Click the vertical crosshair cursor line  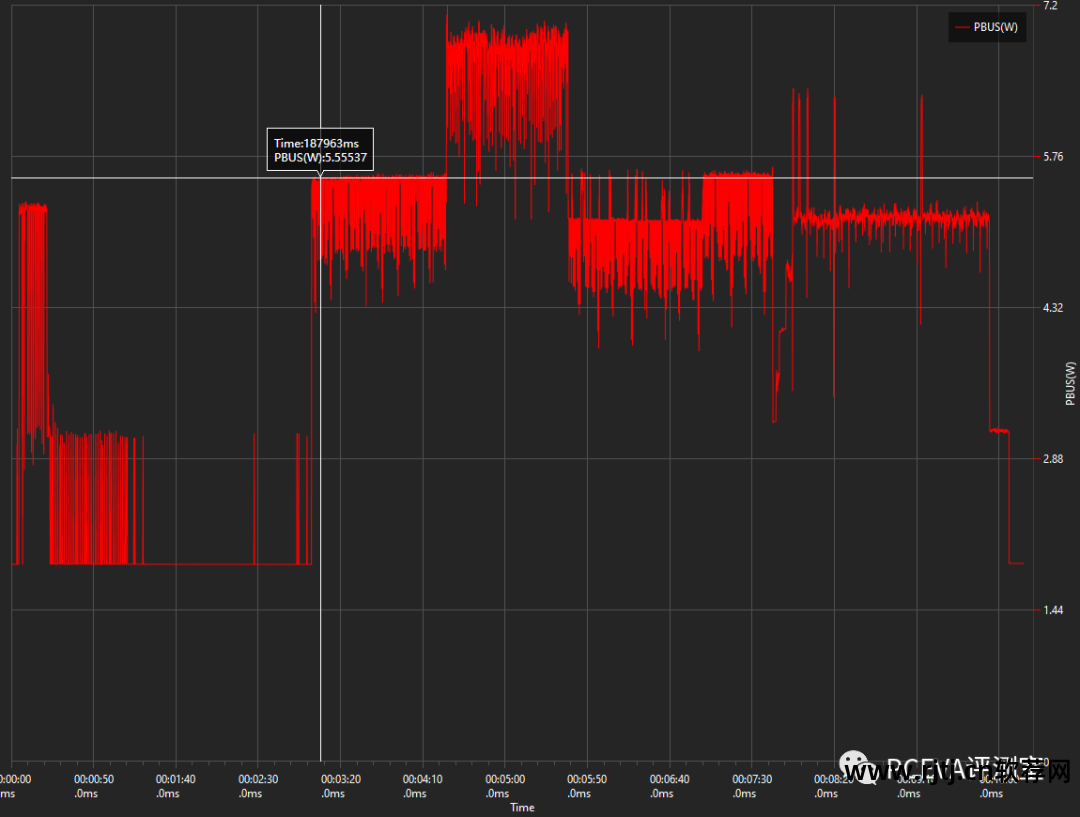coord(320,450)
